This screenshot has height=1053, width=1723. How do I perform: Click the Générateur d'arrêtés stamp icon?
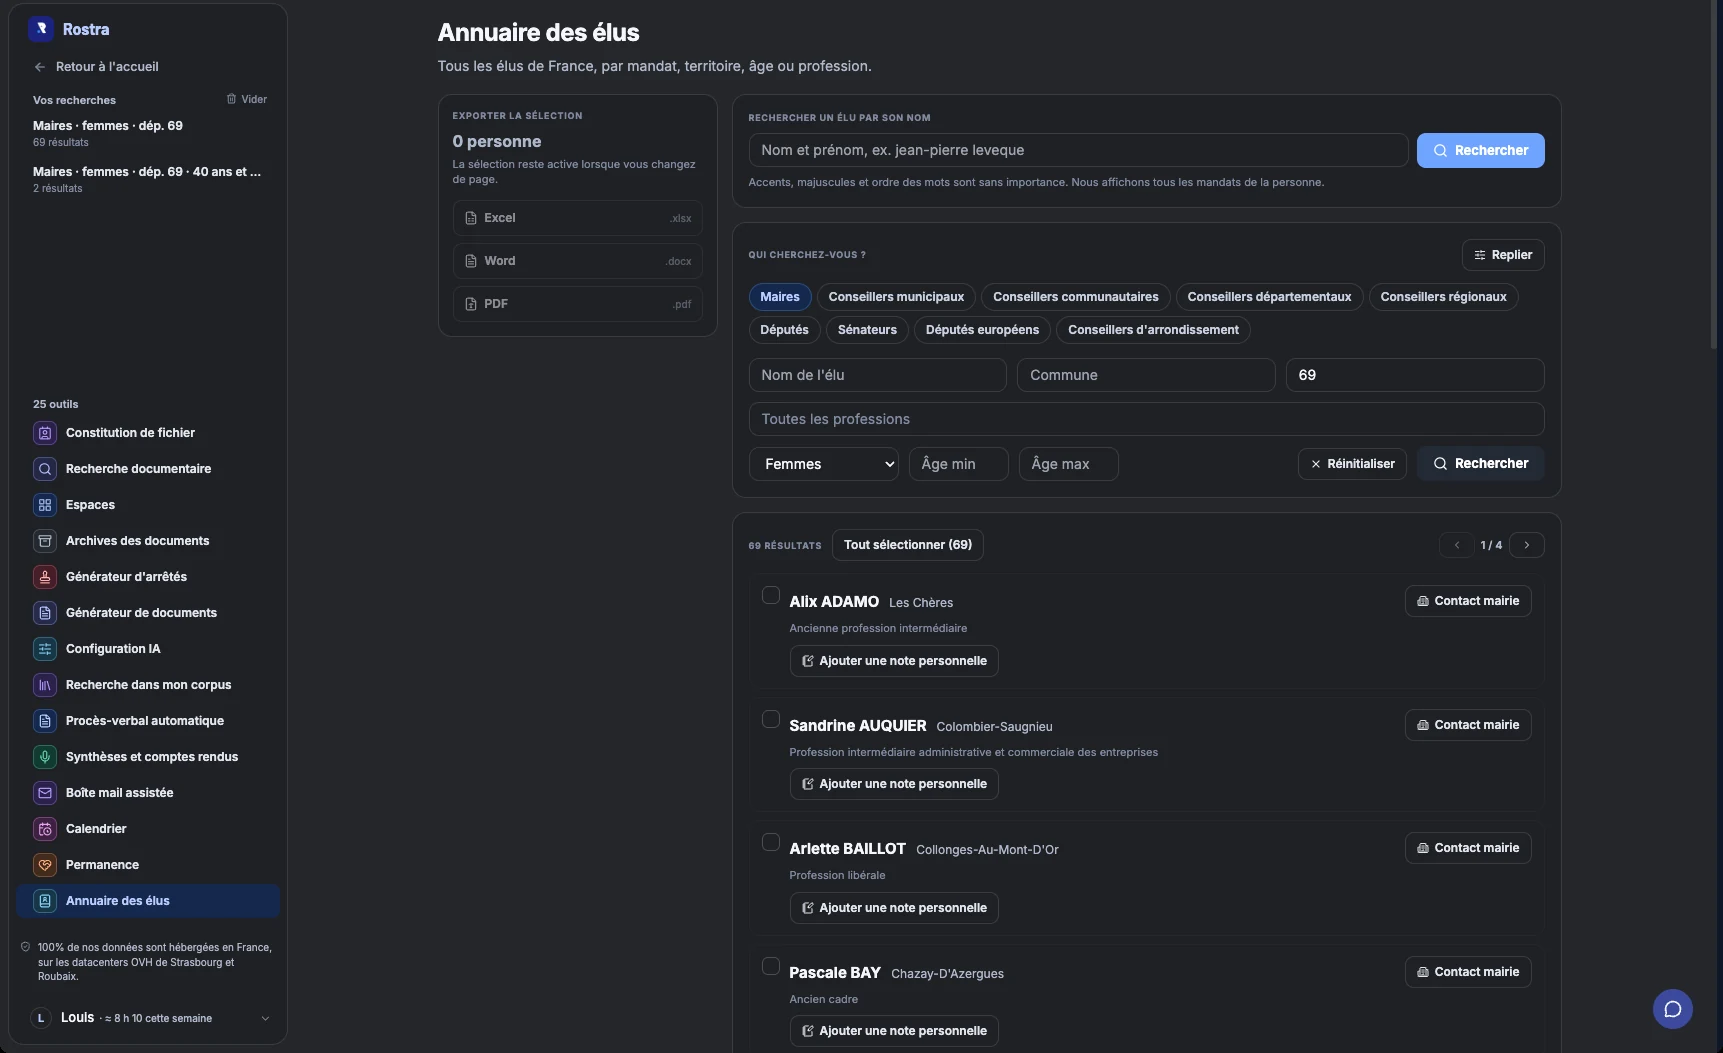pos(45,577)
